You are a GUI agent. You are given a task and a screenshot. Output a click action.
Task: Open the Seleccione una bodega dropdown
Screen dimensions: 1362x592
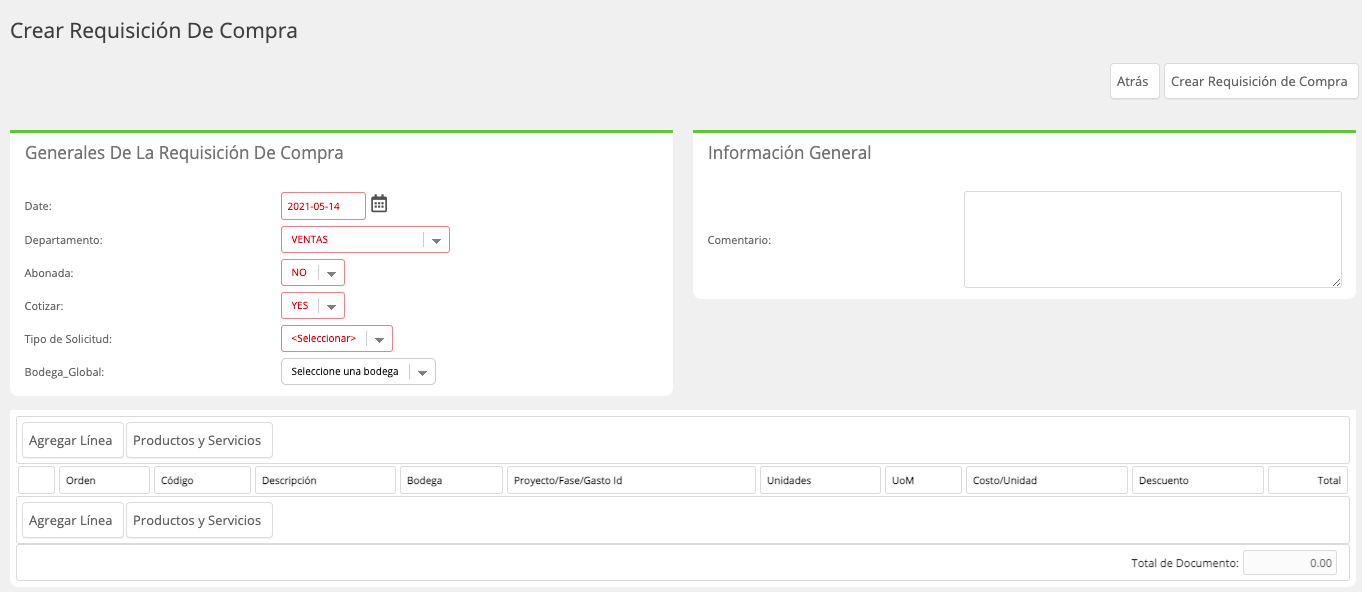pyautogui.click(x=358, y=372)
